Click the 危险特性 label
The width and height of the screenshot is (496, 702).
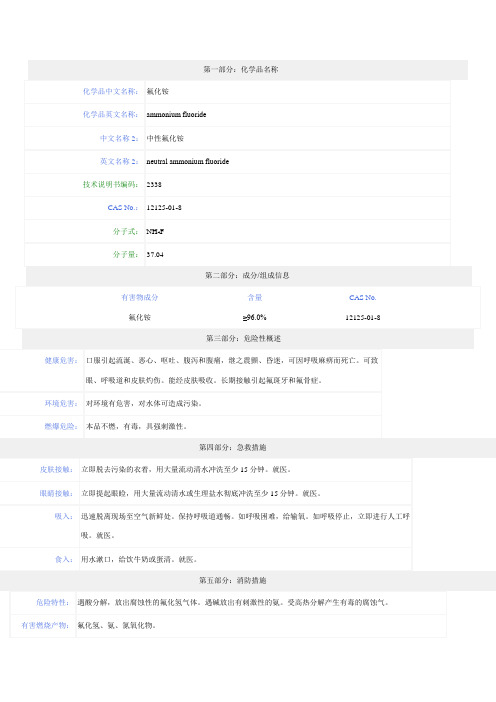[53, 603]
